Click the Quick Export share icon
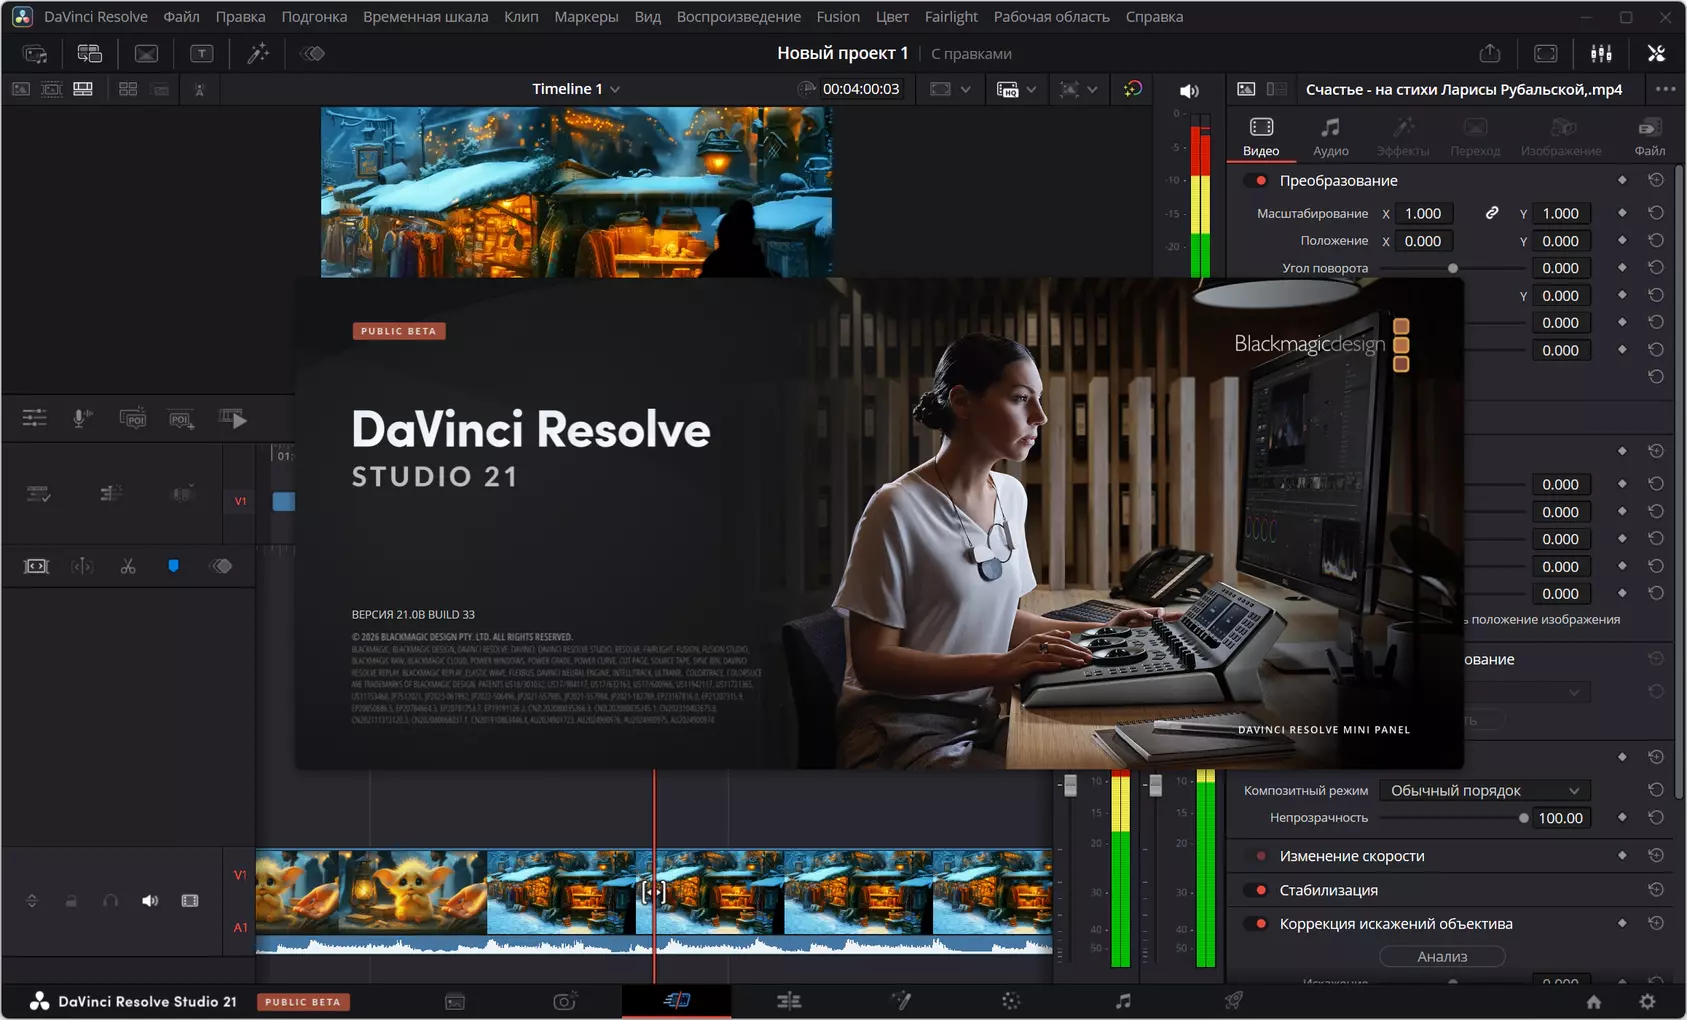This screenshot has width=1687, height=1020. pos(1490,54)
